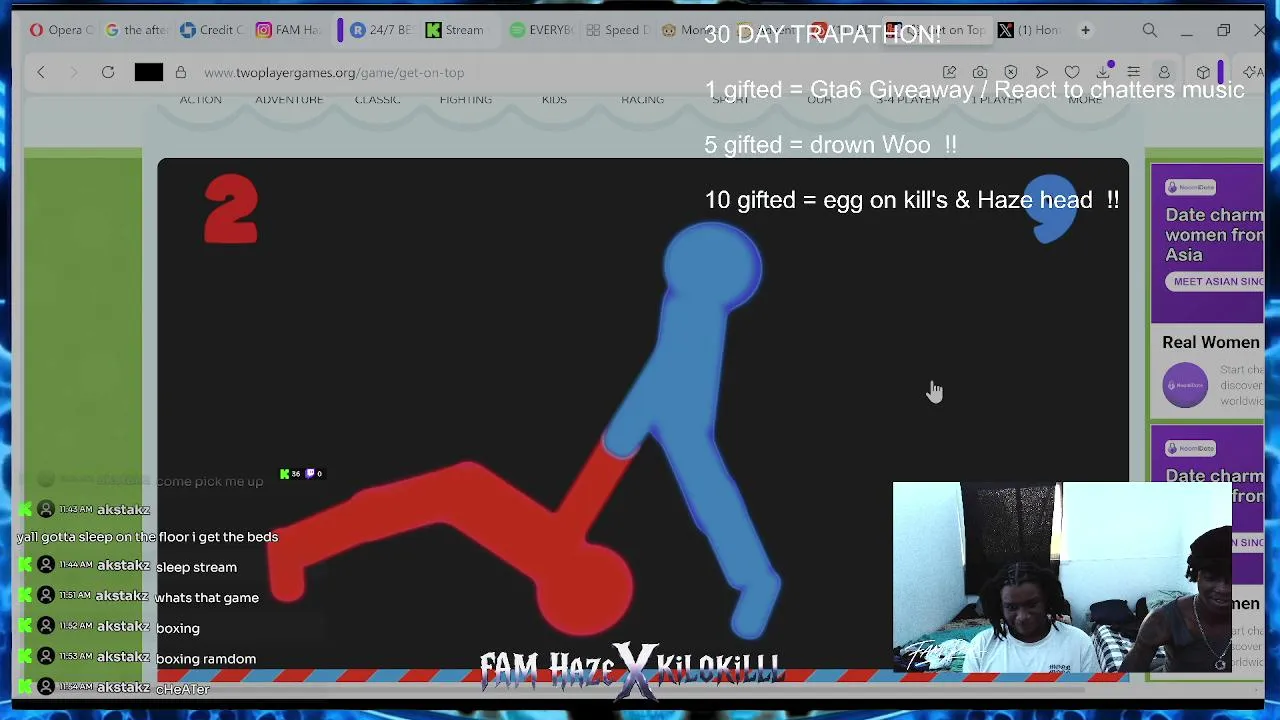The image size is (1280, 720).
Task: Click the 'whats that game' chat message
Action: pyautogui.click(x=206, y=598)
